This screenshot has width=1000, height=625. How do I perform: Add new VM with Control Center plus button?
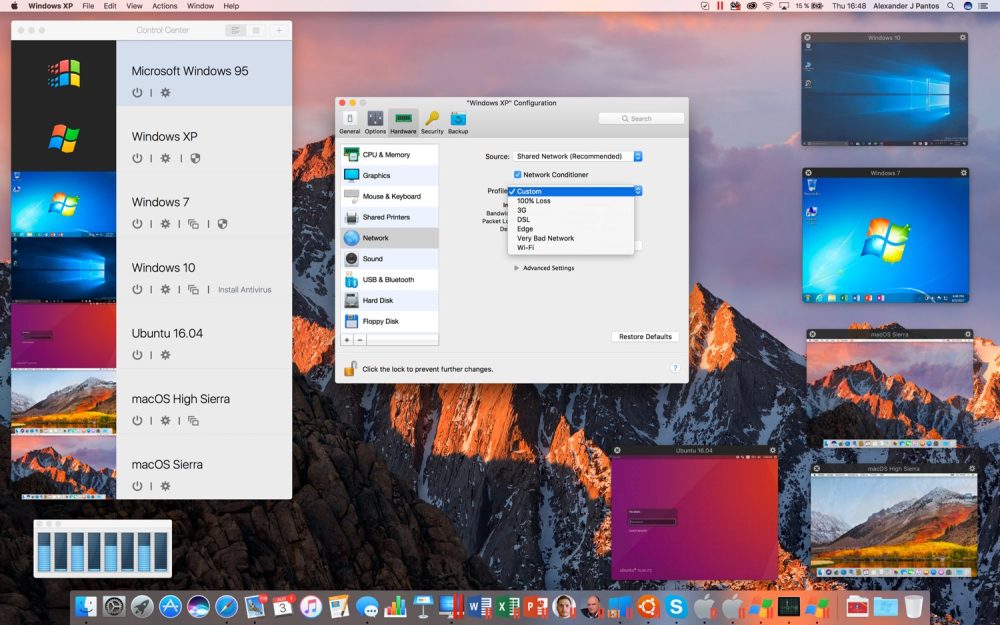click(x=279, y=30)
